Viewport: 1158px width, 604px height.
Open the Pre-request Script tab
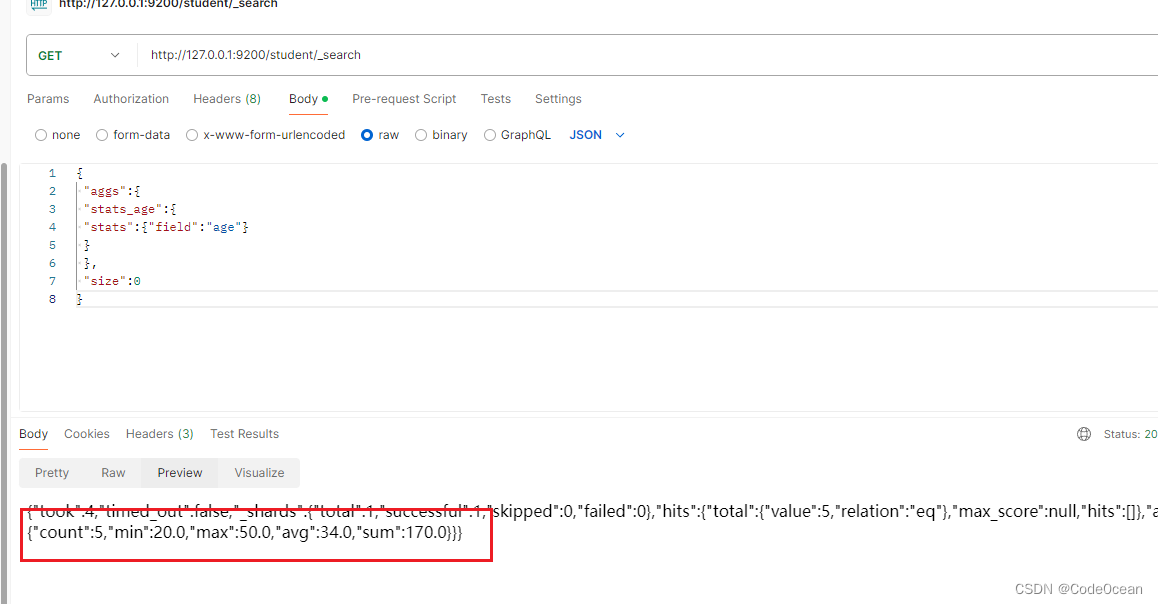coord(404,99)
